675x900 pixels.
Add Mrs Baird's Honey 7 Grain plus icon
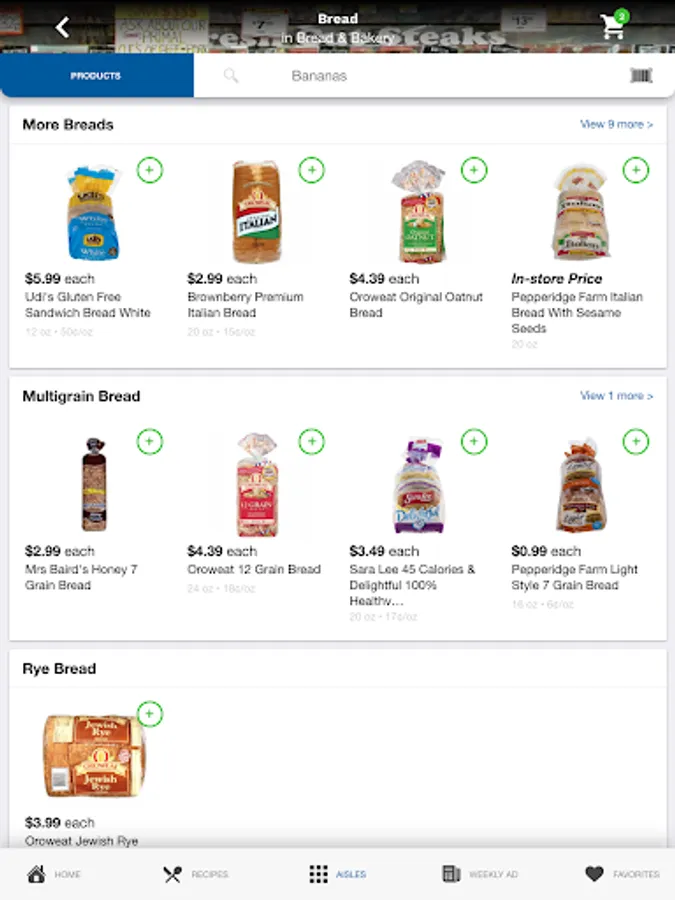149,441
